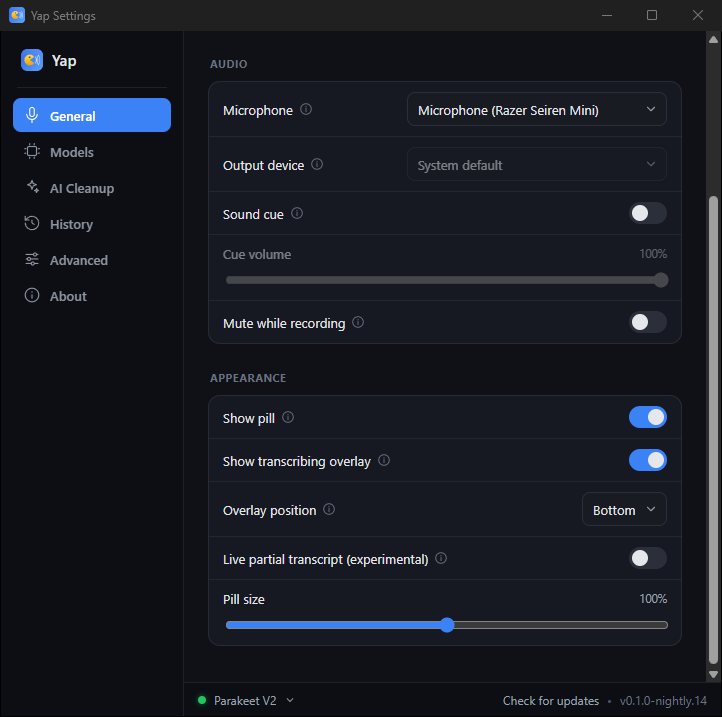
Task: Click info icon next to Output device
Action: [x=317, y=164]
